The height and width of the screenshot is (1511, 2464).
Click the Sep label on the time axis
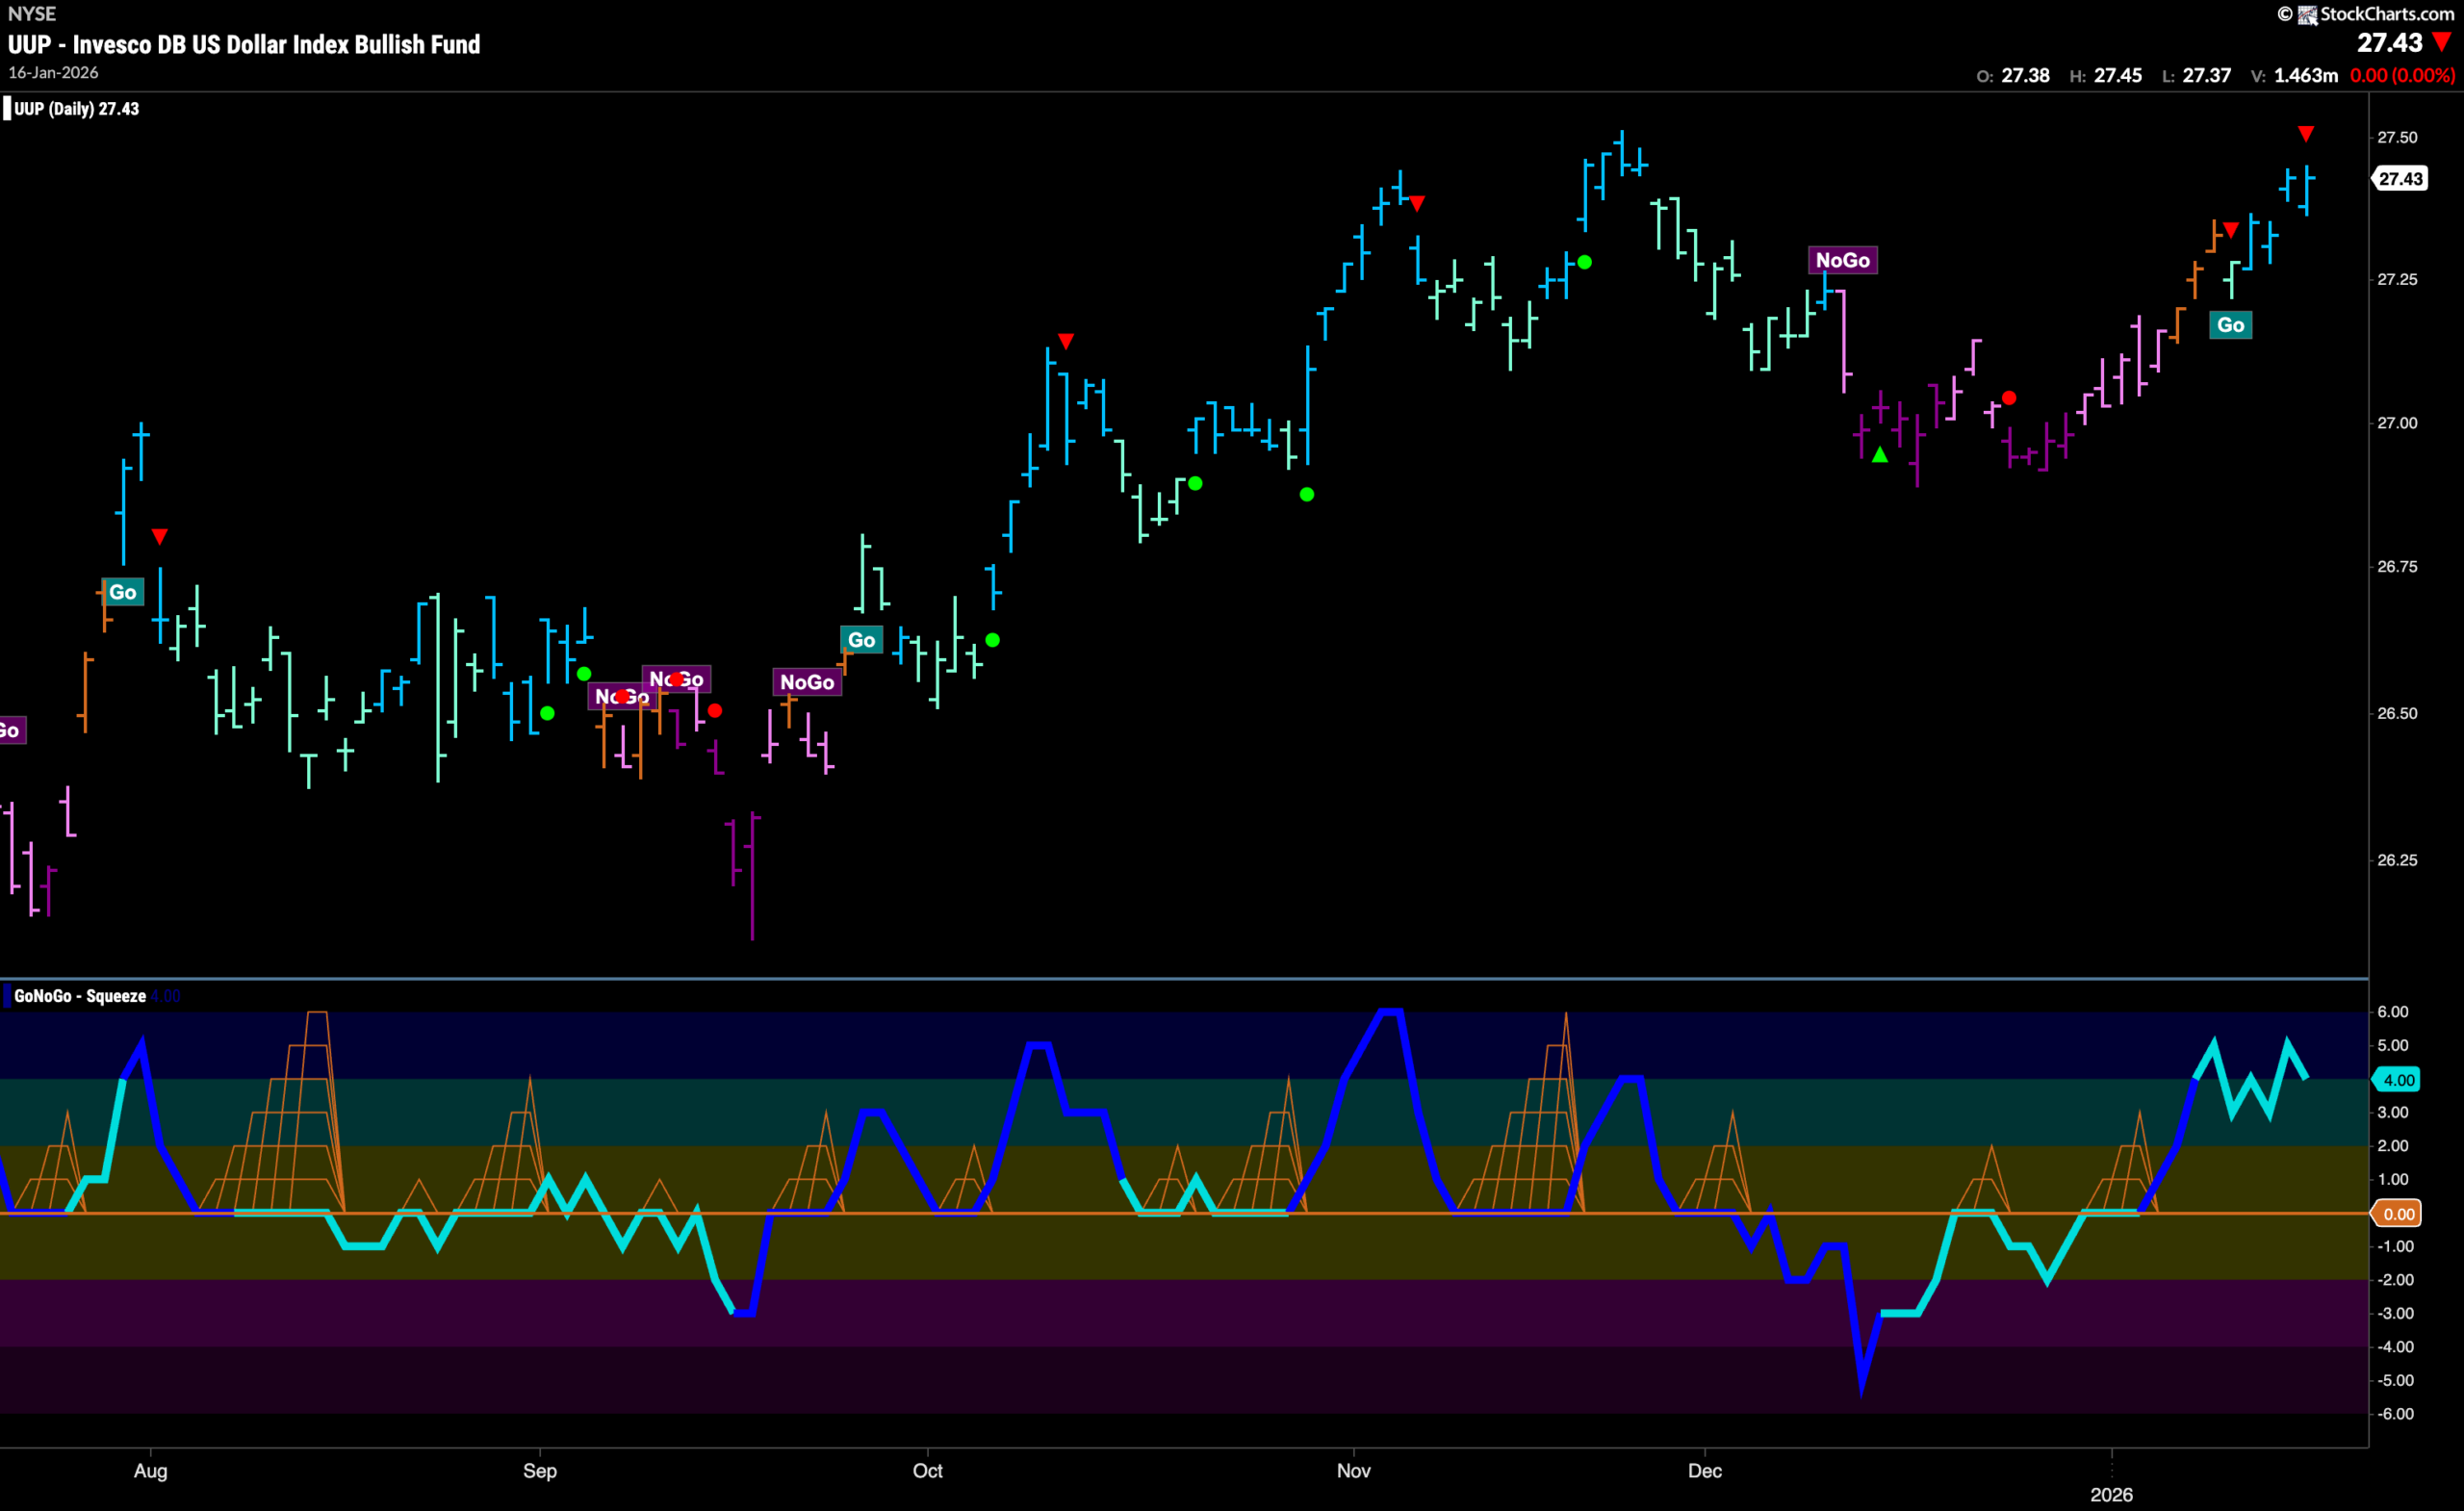pyautogui.click(x=540, y=1471)
